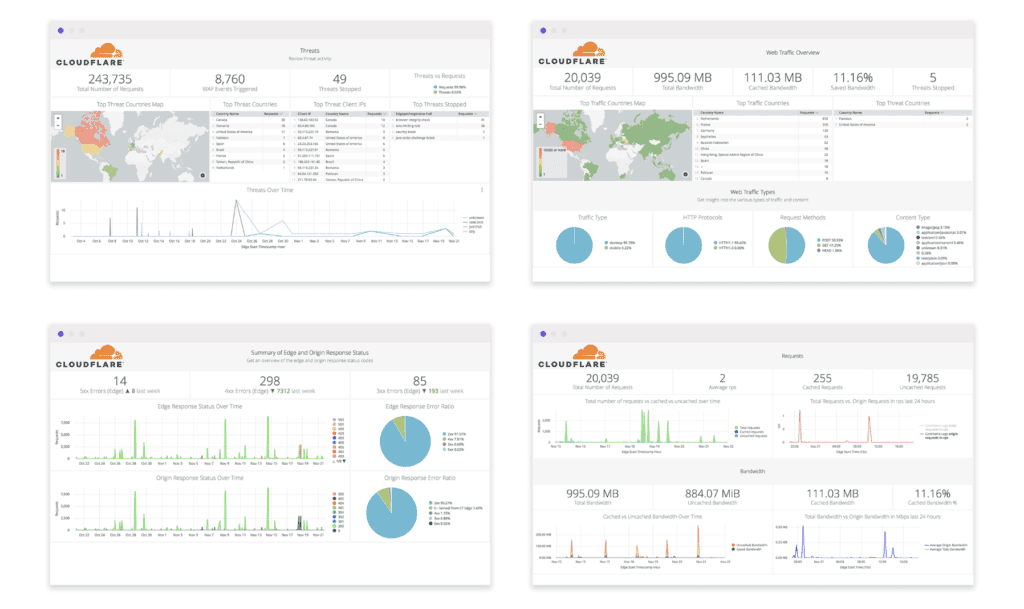Click the color scale legend on the threat map
The height and width of the screenshot is (609, 1024).
60,162
